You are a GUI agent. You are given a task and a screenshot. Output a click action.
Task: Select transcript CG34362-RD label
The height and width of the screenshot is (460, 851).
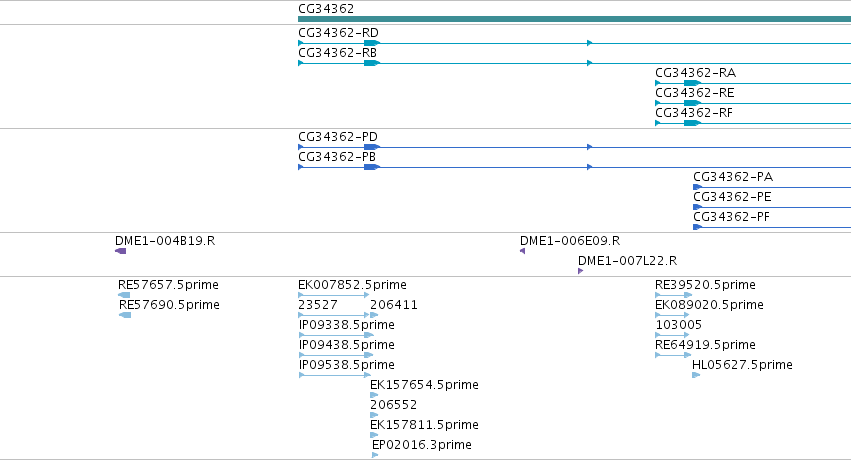tap(338, 33)
